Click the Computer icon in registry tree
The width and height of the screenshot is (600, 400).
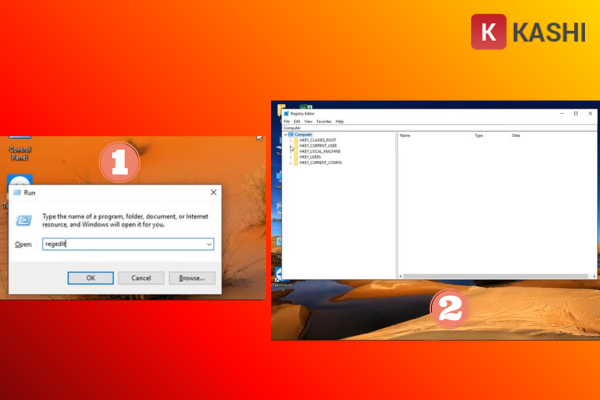(291, 135)
